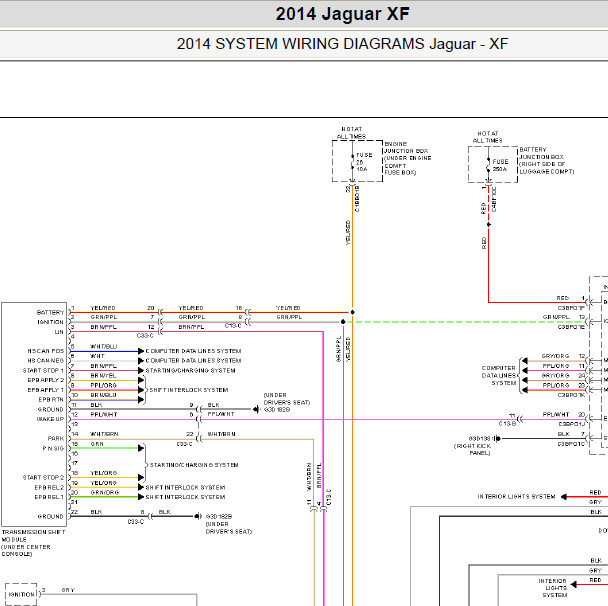This screenshot has width=608, height=606.
Task: Select the "PARK" pin label
Action: 56,439
